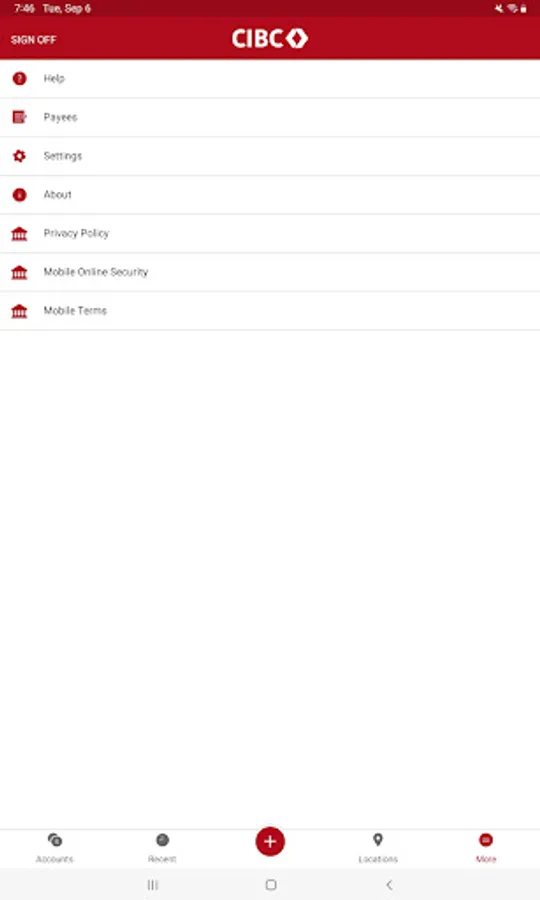Open the Help menu entry
This screenshot has width=540, height=900.
point(270,79)
